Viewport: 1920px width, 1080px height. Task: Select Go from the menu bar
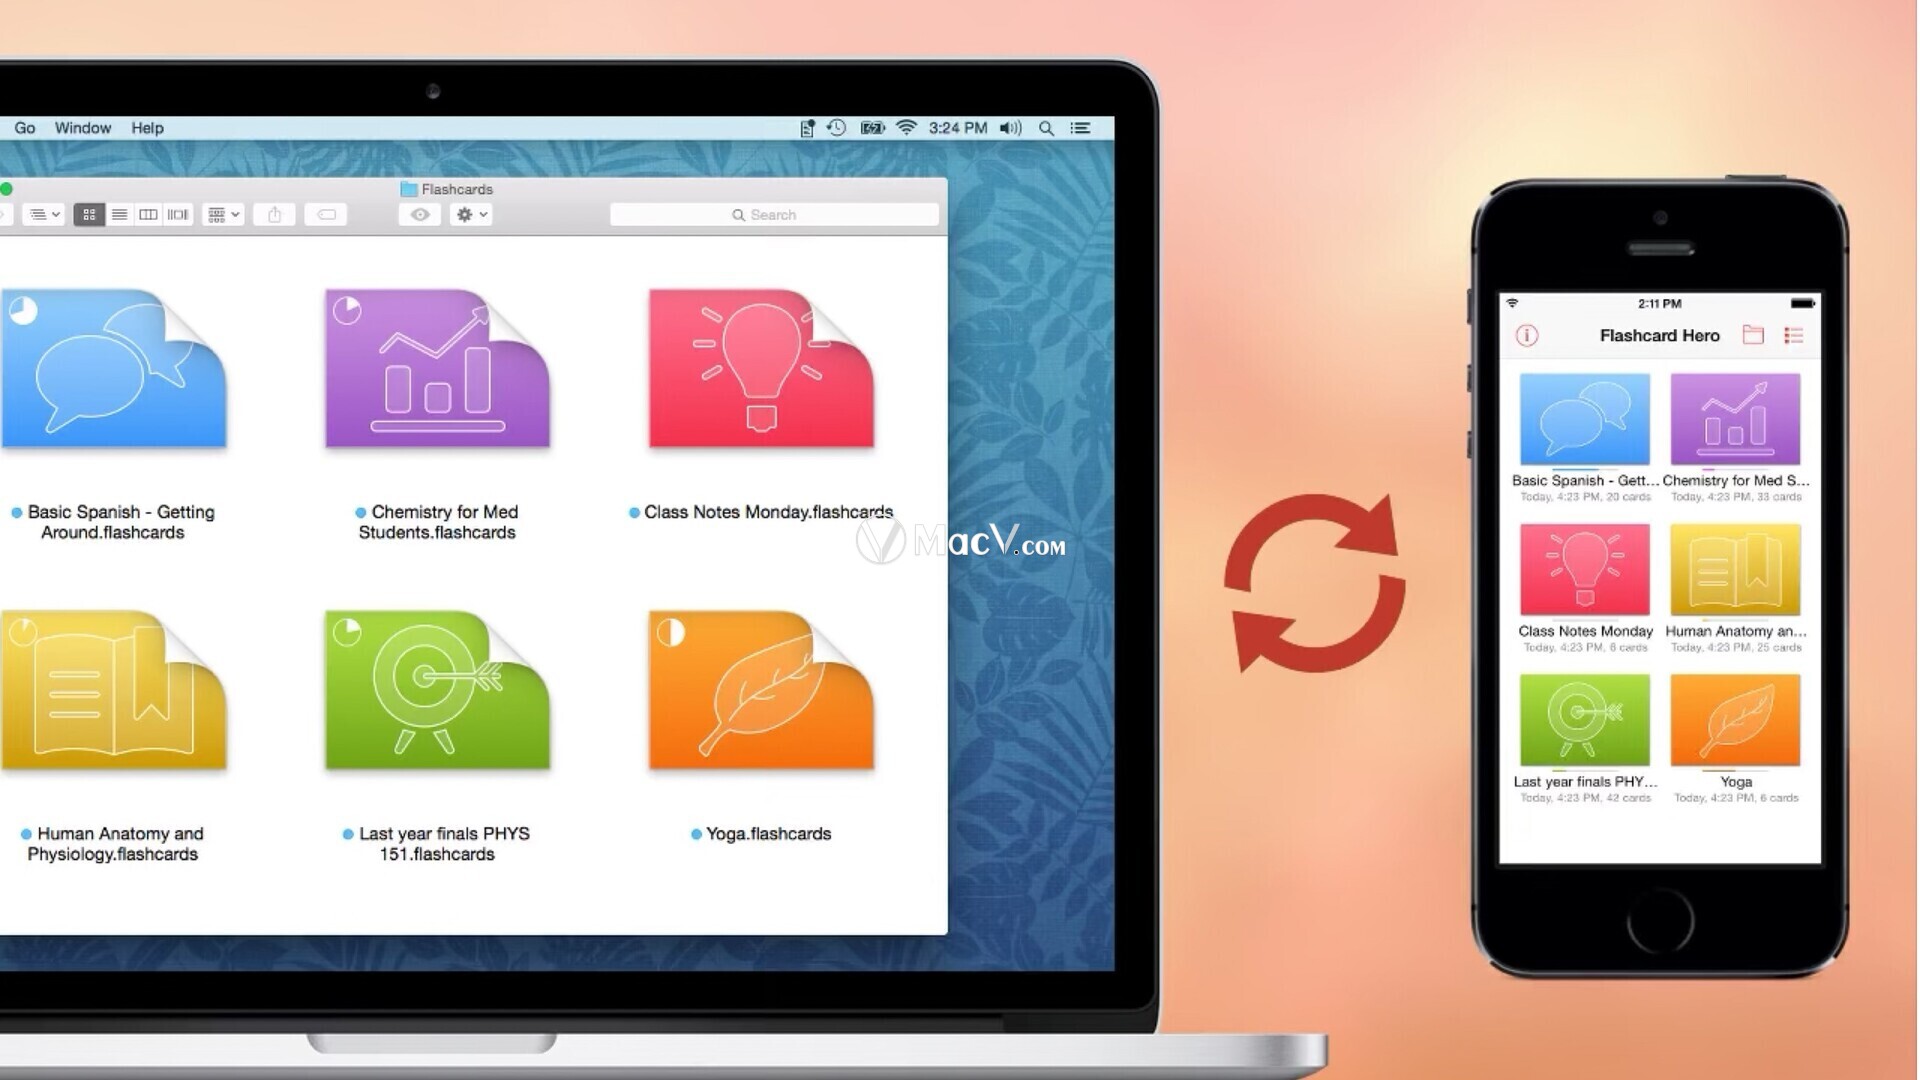(24, 127)
